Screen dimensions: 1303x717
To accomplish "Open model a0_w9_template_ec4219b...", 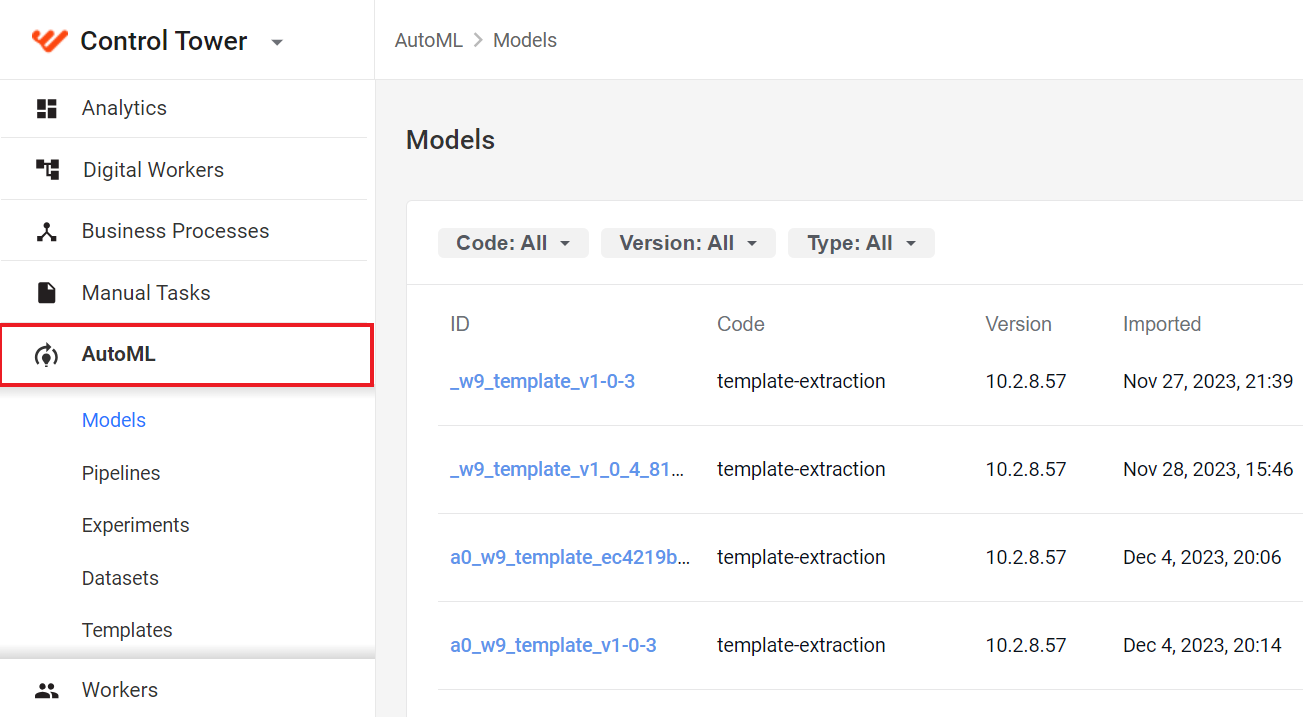I will (570, 557).
